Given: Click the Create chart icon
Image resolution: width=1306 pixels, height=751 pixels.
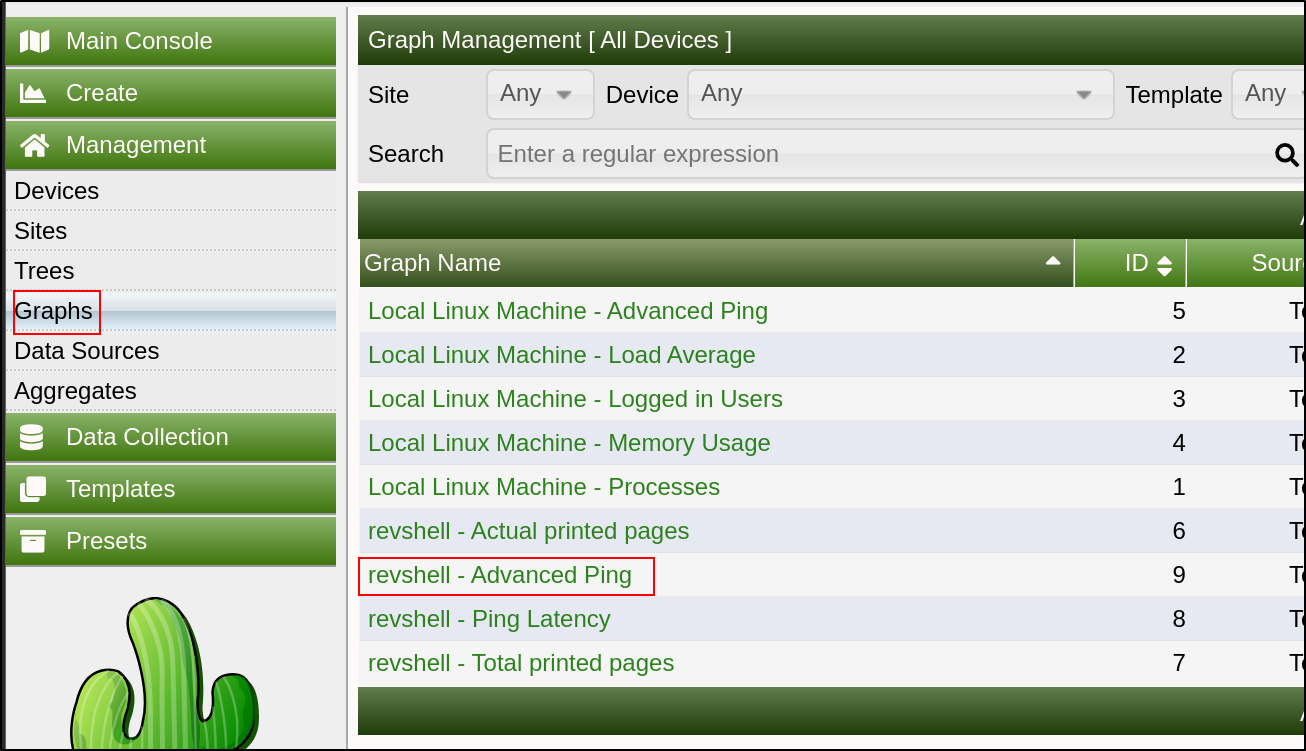Looking at the screenshot, I should (34, 93).
